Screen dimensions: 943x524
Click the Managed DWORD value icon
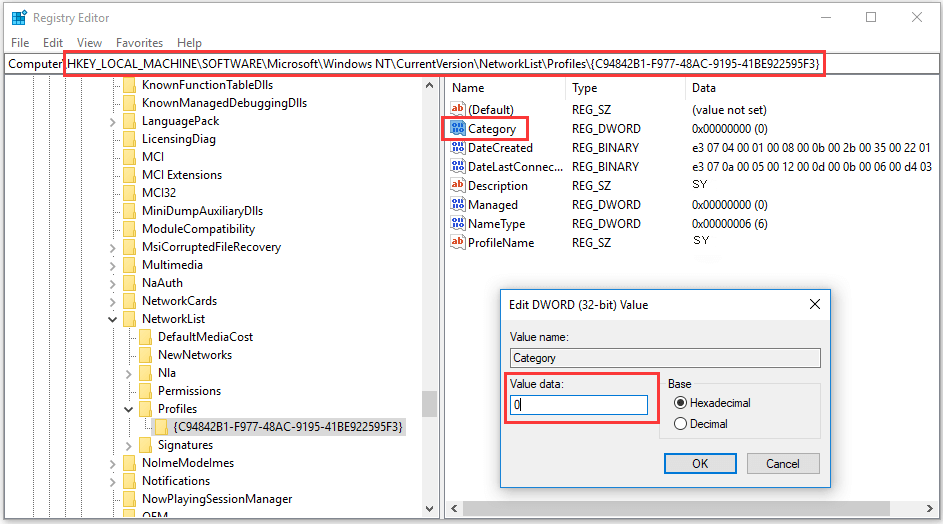pos(458,205)
